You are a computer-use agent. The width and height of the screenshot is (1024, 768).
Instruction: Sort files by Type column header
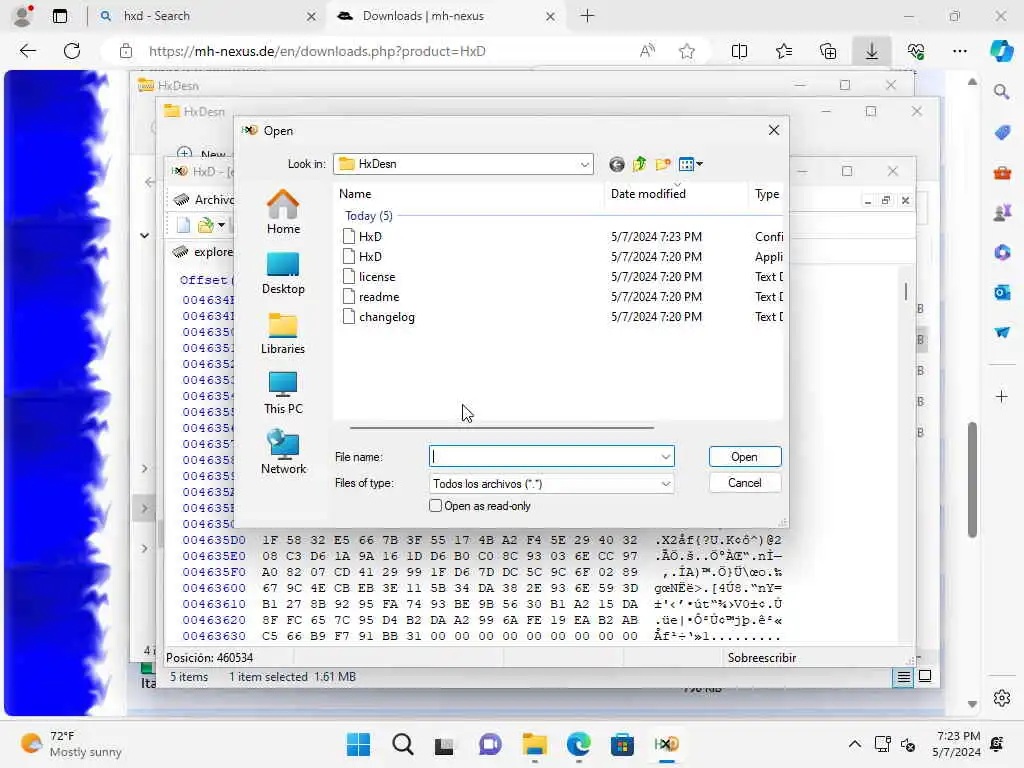[x=766, y=194]
